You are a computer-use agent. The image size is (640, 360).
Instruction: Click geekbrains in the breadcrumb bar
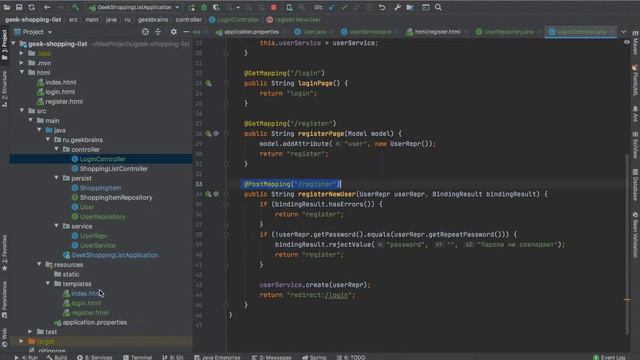pyautogui.click(x=153, y=20)
